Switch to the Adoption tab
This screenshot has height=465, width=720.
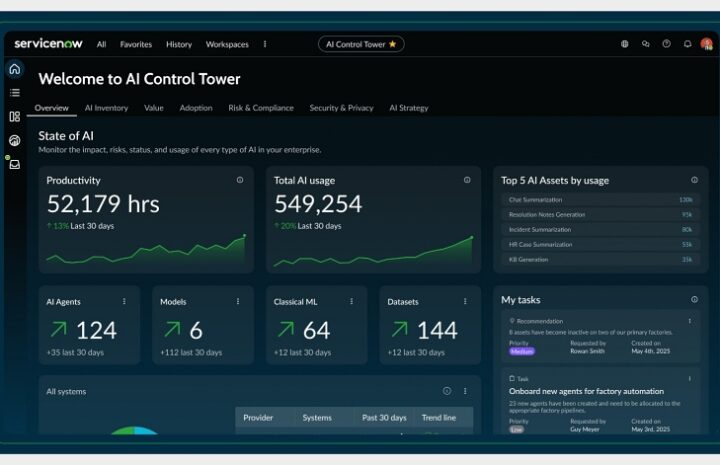pyautogui.click(x=196, y=108)
